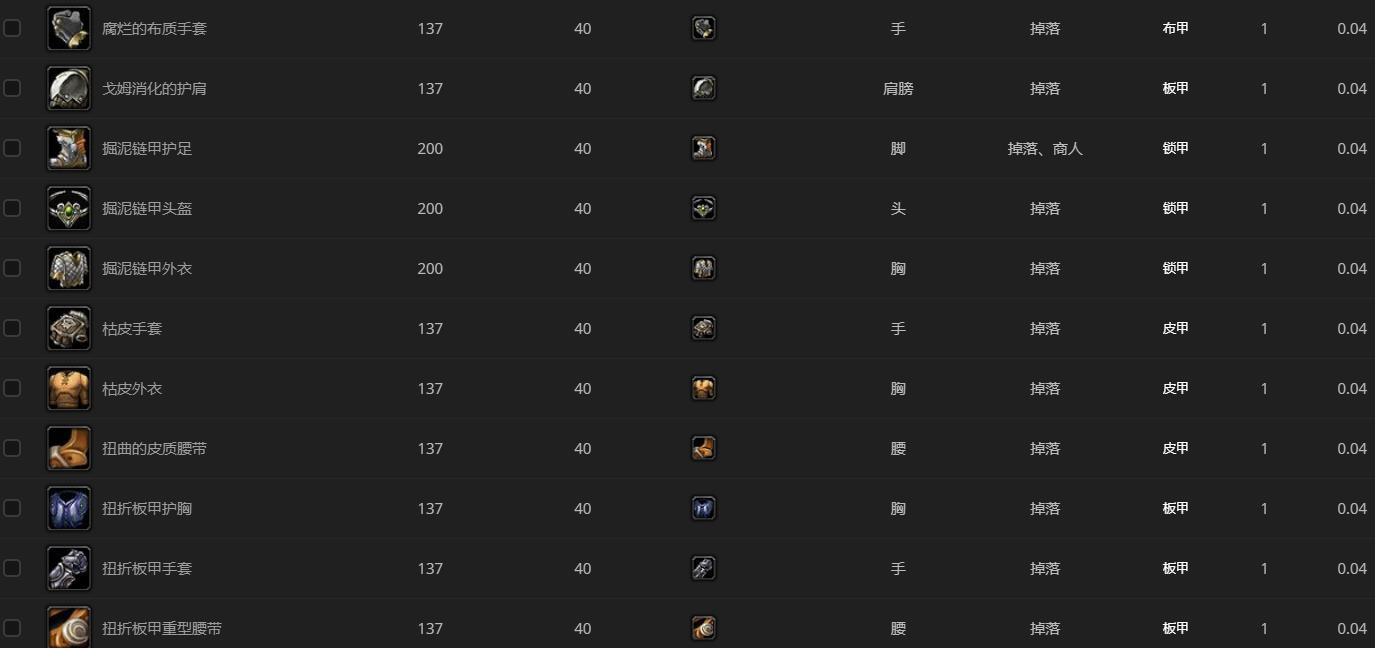
Task: Click the small appearance icon for 掘泥链甲外衣
Action: coord(703,268)
